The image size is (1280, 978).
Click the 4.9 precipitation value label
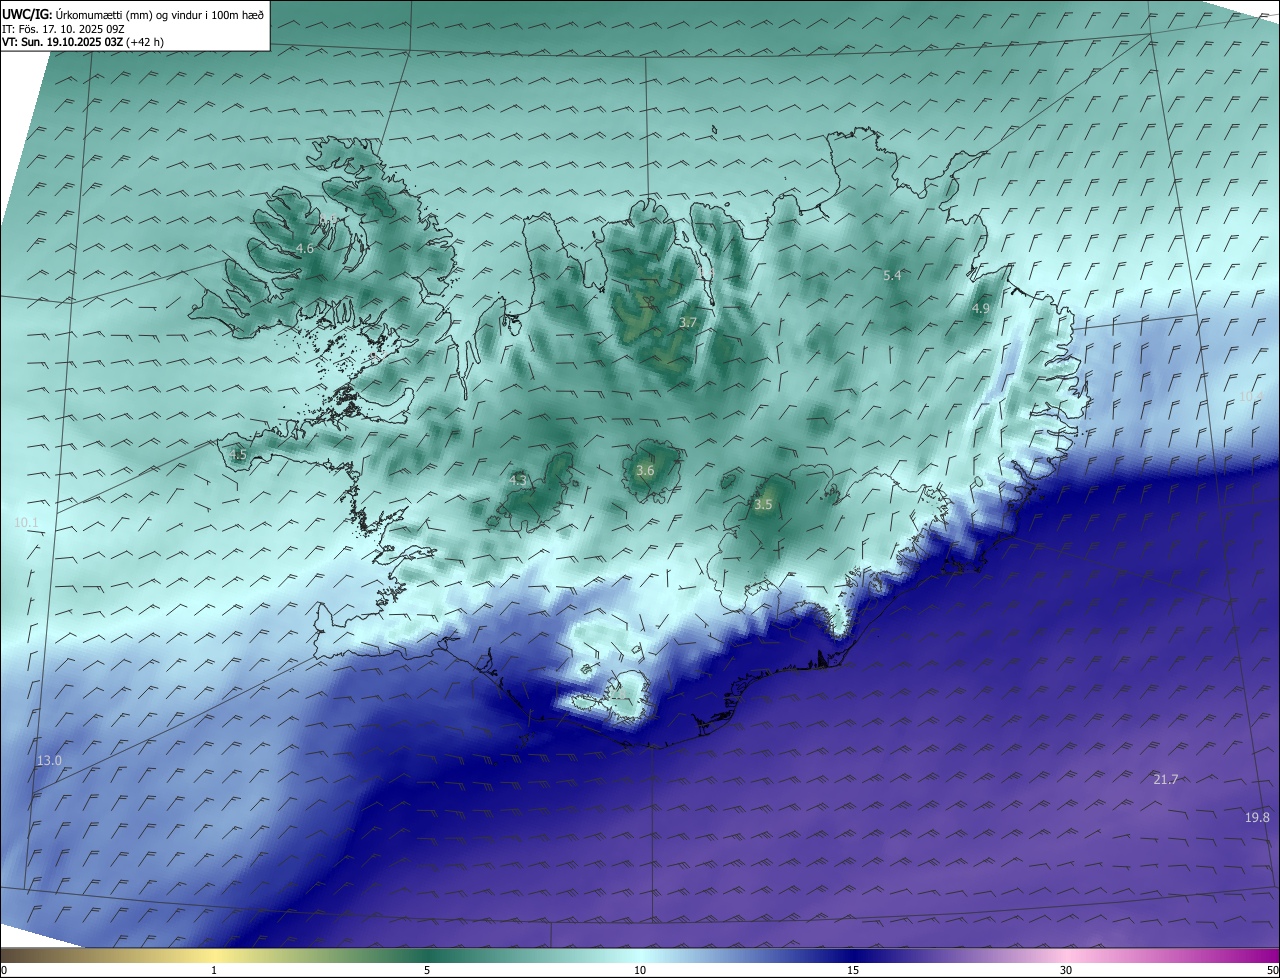tap(981, 309)
